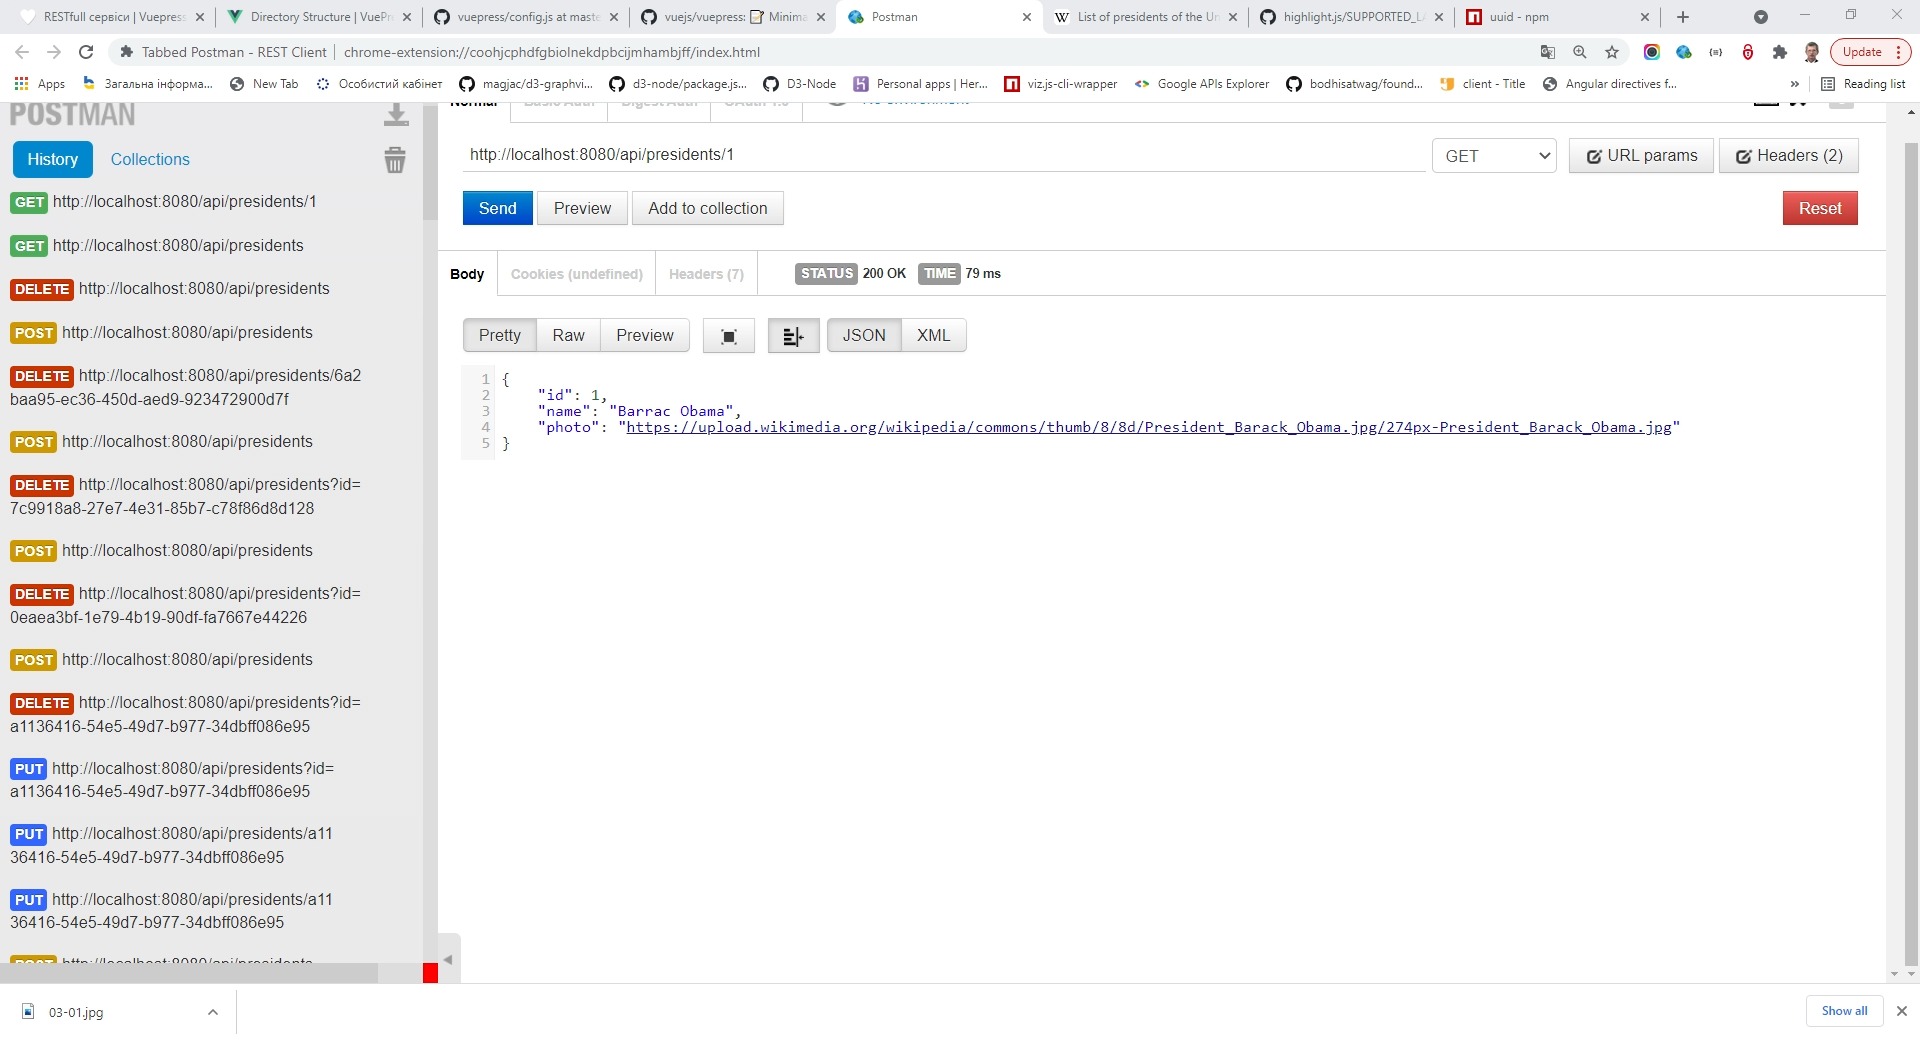Select the Pretty response view

click(499, 336)
